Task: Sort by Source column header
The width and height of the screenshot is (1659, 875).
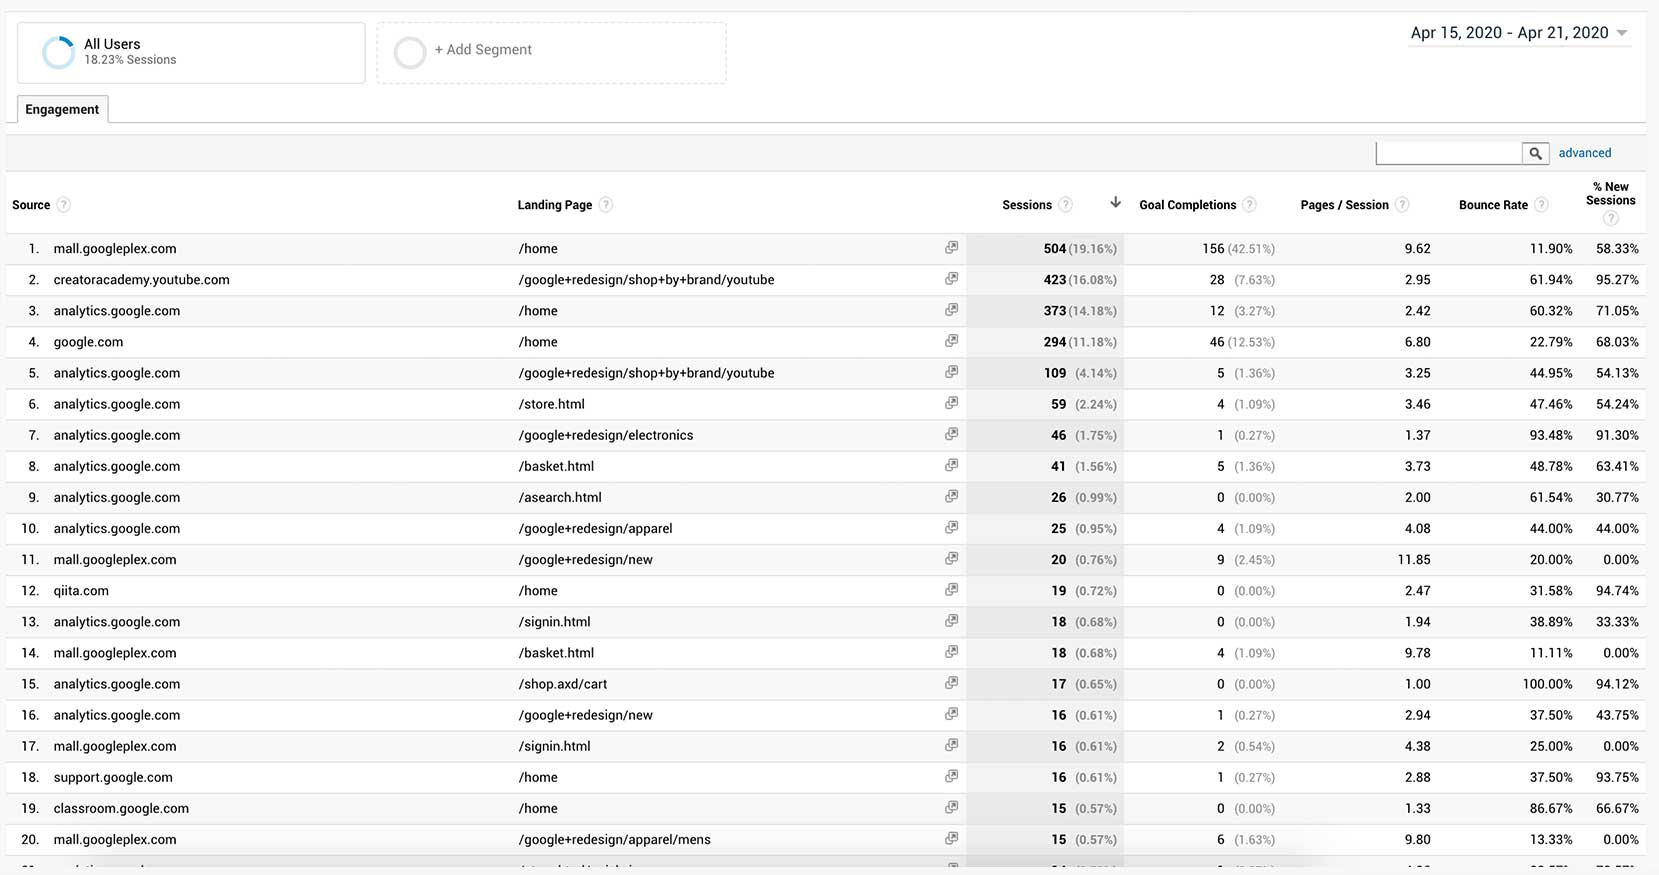Action: tap(31, 205)
